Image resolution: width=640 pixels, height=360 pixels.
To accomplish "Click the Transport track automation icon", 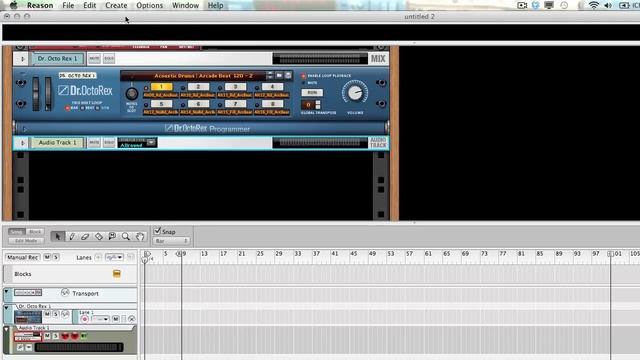I will [65, 293].
